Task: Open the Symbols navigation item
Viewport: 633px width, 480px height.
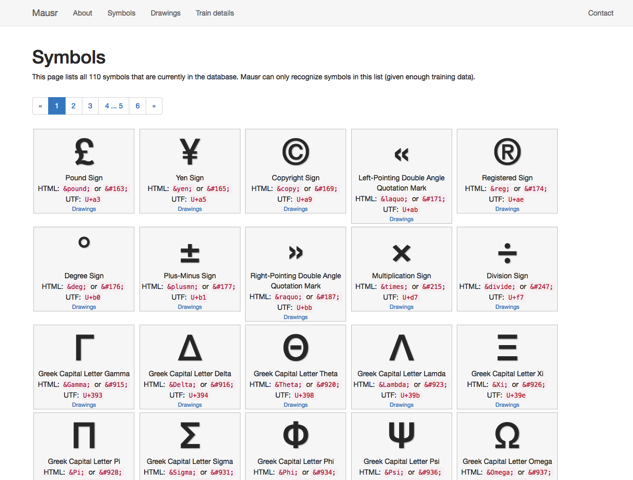Action: 121,13
